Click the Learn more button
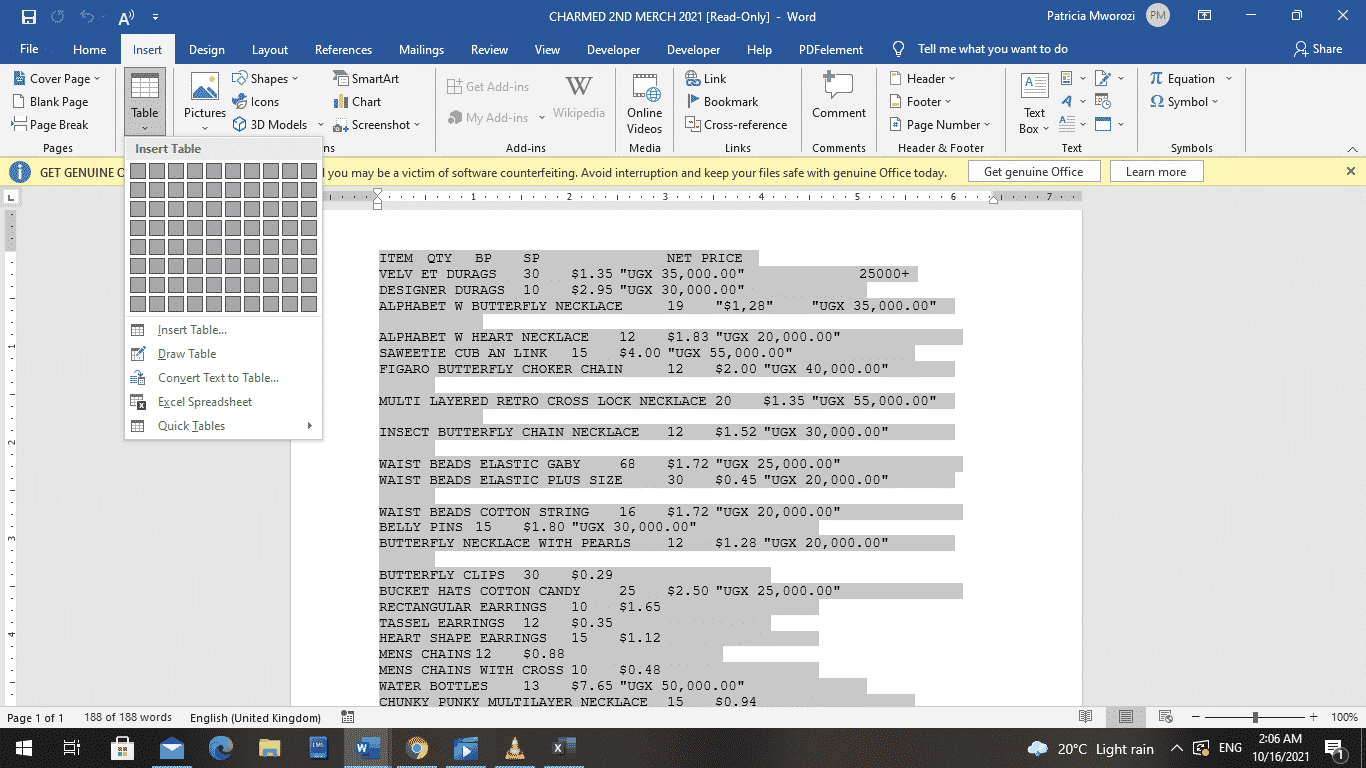Viewport: 1366px width, 768px height. (x=1156, y=171)
